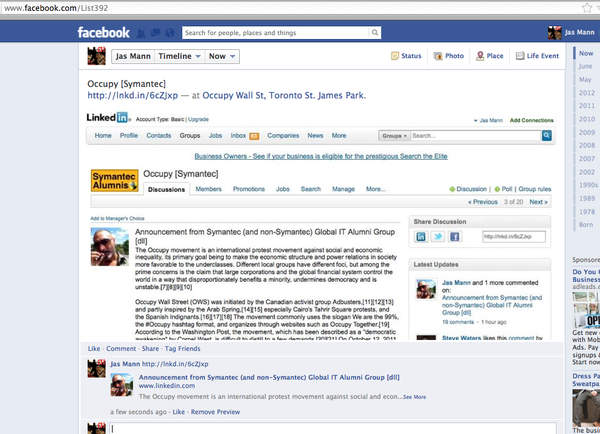Click Tag Friends under the post
This screenshot has height=434, width=600.
point(183,349)
